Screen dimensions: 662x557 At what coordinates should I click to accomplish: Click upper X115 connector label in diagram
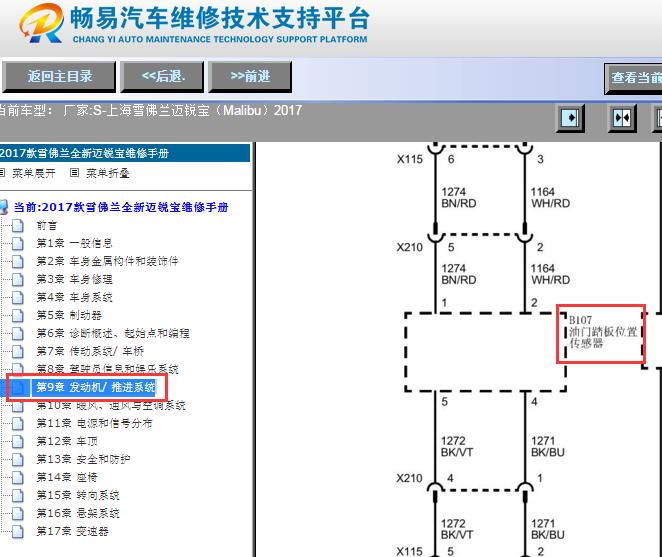[410, 159]
